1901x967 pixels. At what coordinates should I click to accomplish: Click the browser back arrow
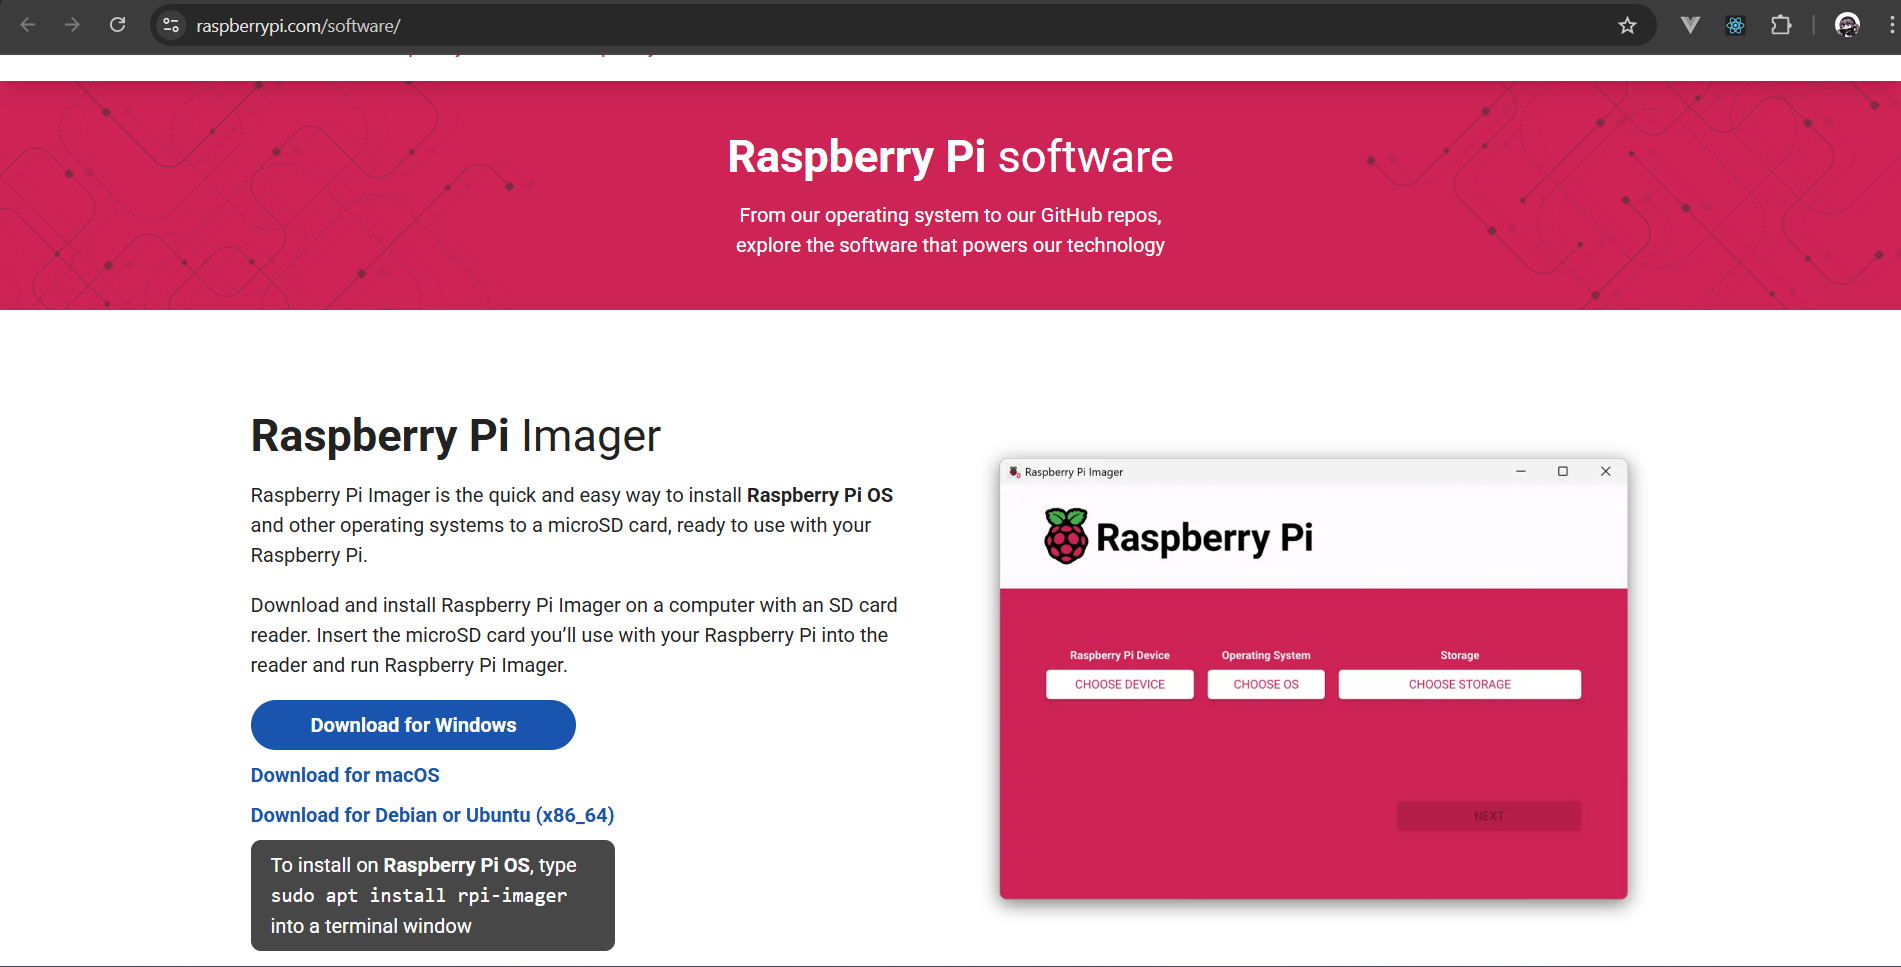pos(28,25)
